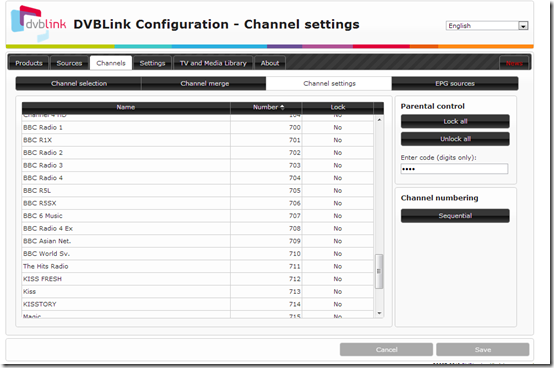Select the Channel settings subtab

point(329,84)
